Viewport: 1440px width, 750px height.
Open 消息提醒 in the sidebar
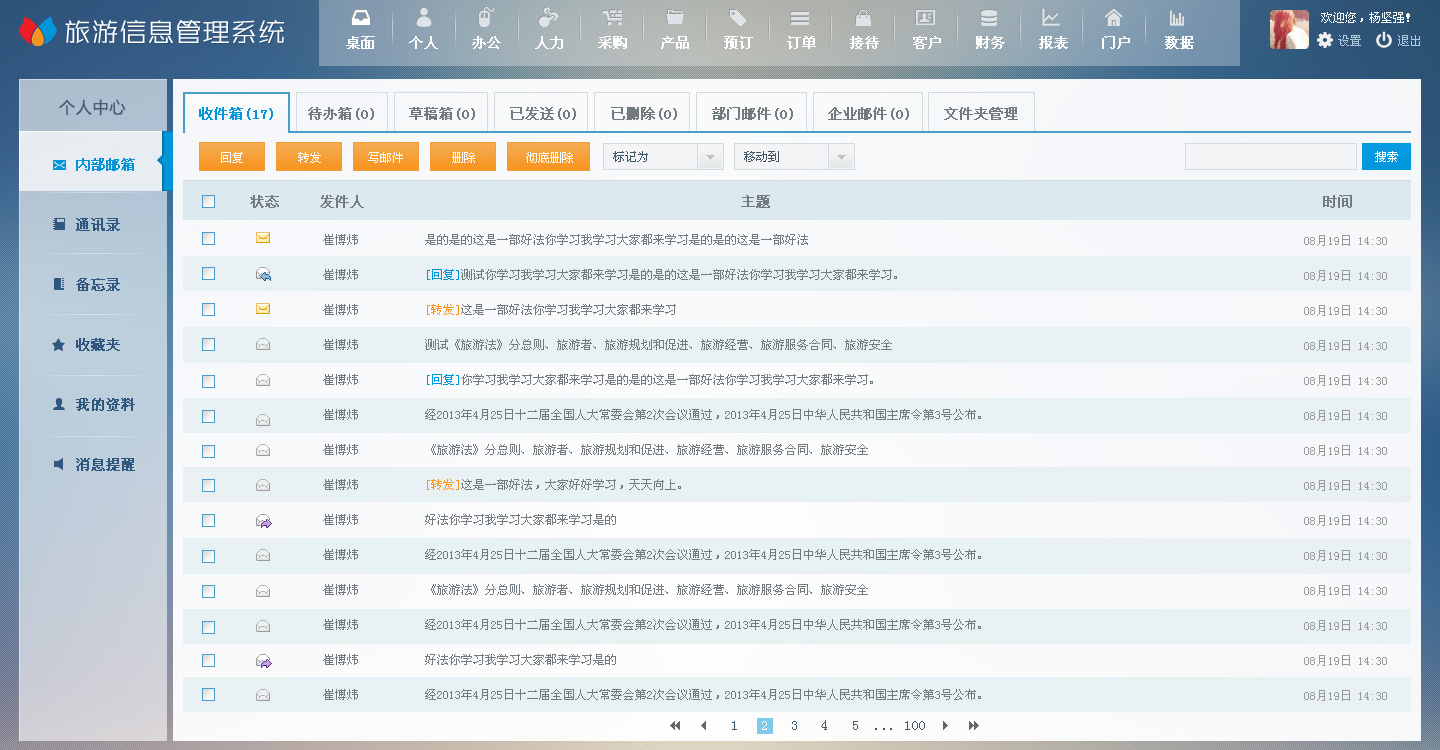point(93,465)
